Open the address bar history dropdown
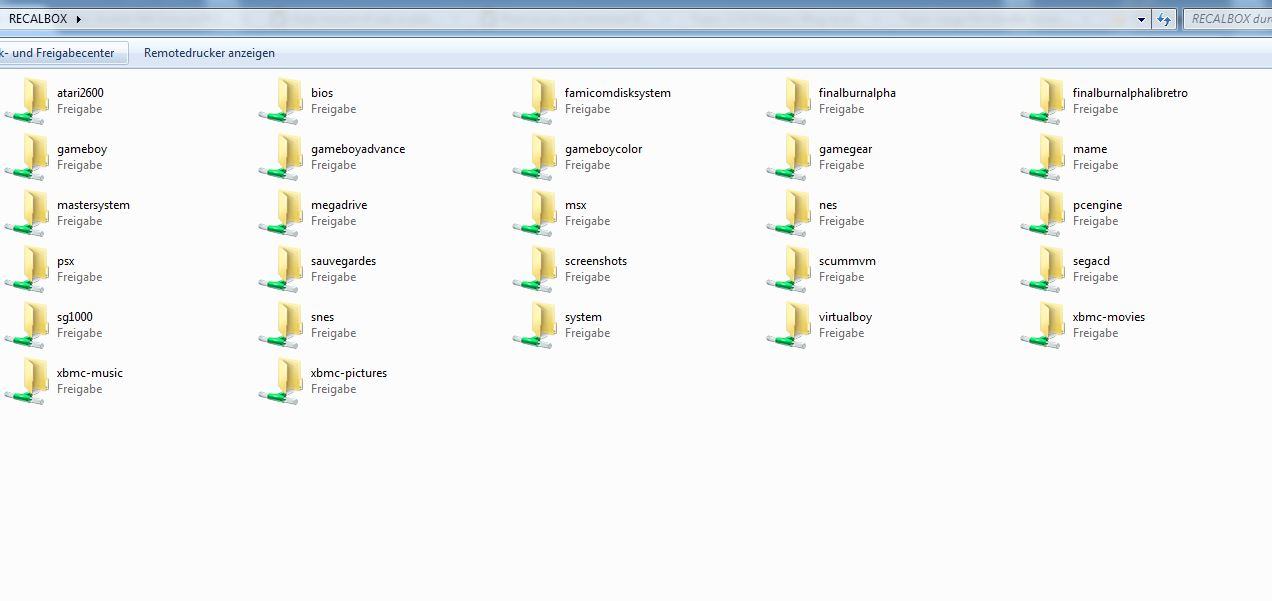1272x601 pixels. [x=1142, y=19]
